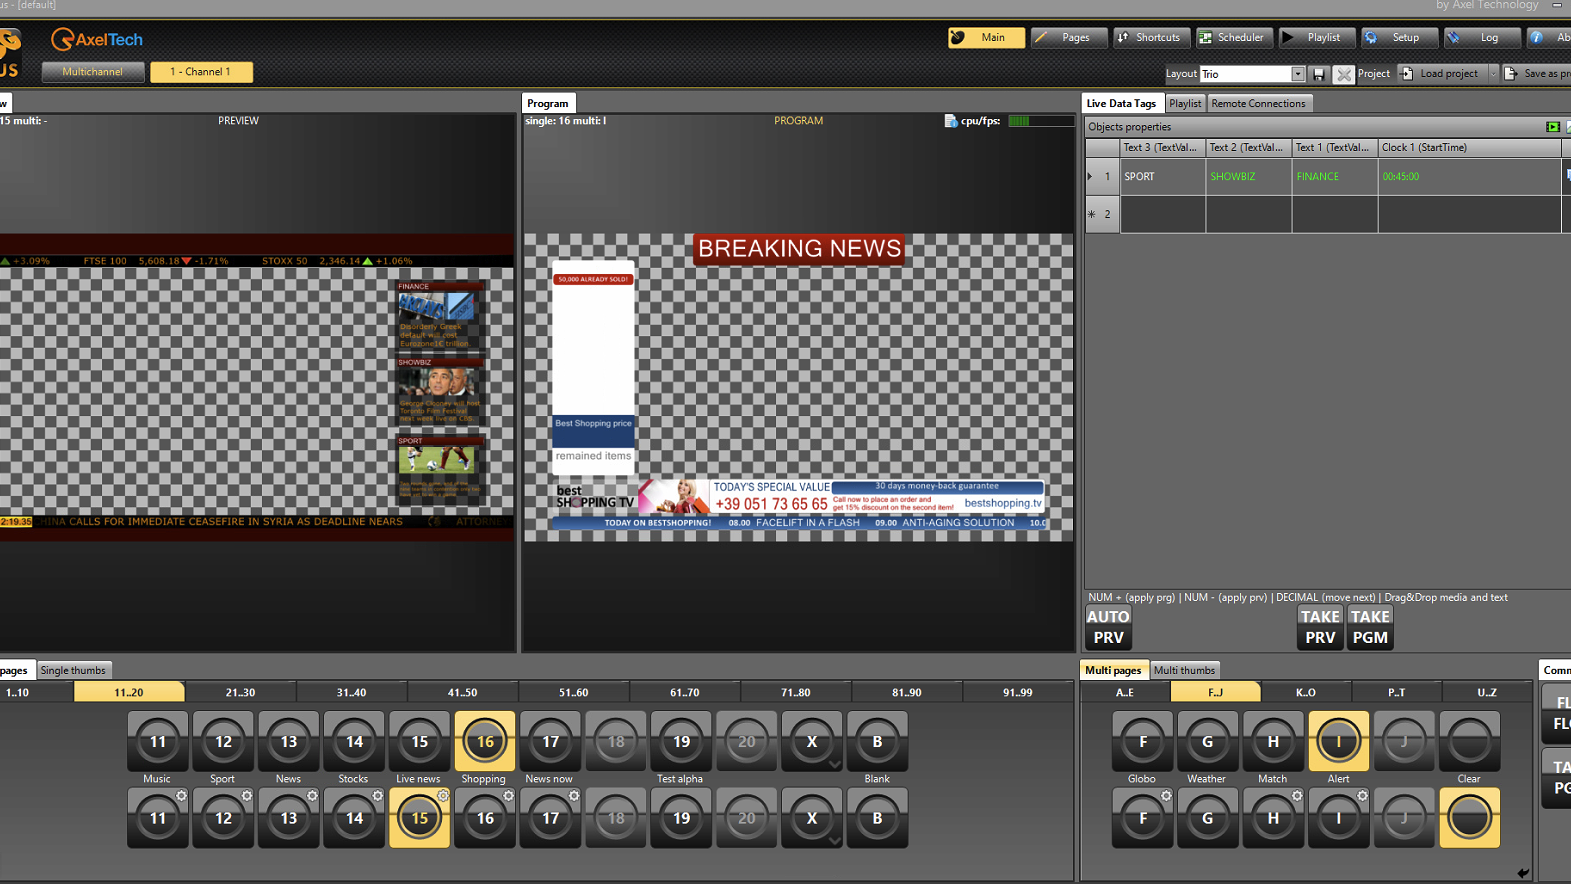Switch to the Remote Connections tab
1571x884 pixels.
[1257, 104]
